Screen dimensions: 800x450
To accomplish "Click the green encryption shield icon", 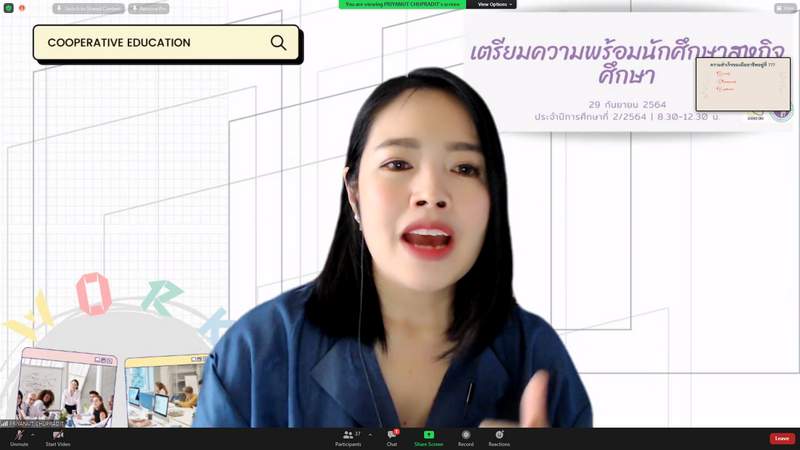I will point(9,8).
